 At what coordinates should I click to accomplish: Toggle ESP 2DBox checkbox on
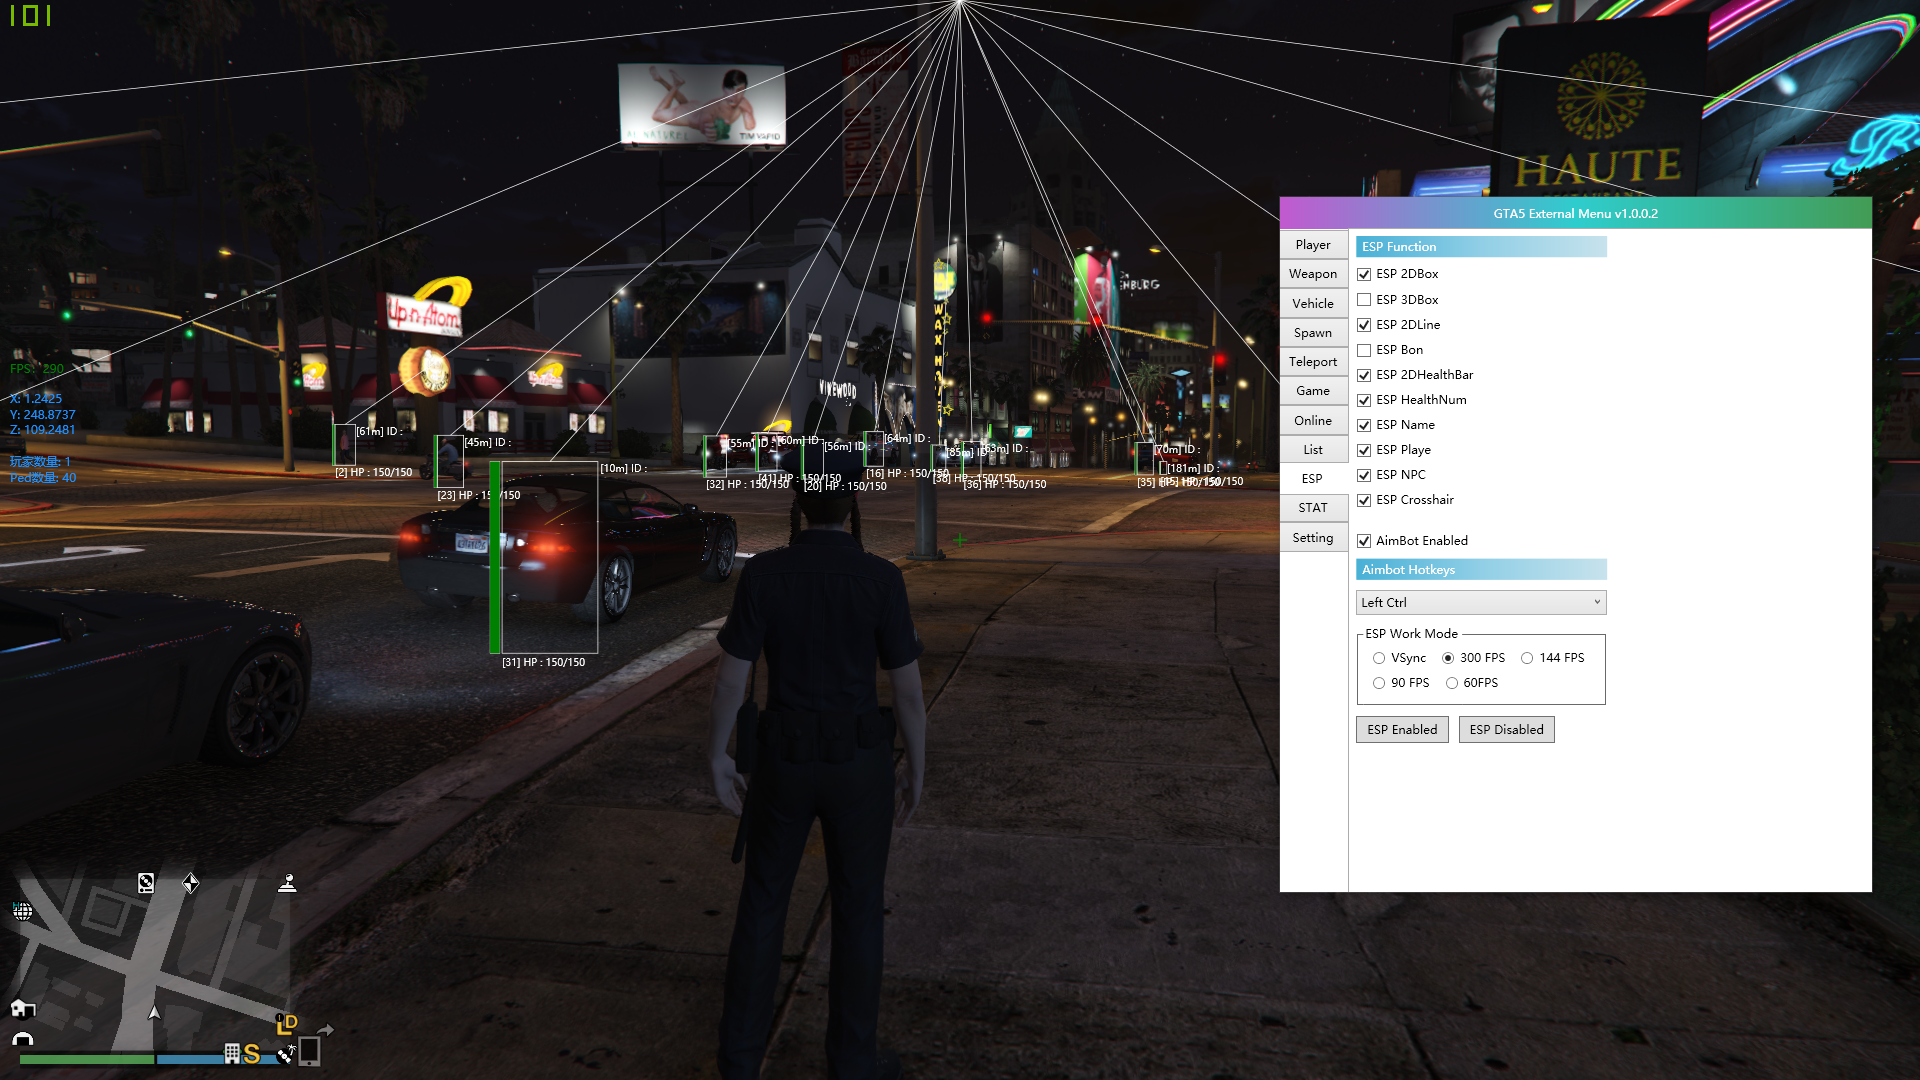click(1365, 273)
